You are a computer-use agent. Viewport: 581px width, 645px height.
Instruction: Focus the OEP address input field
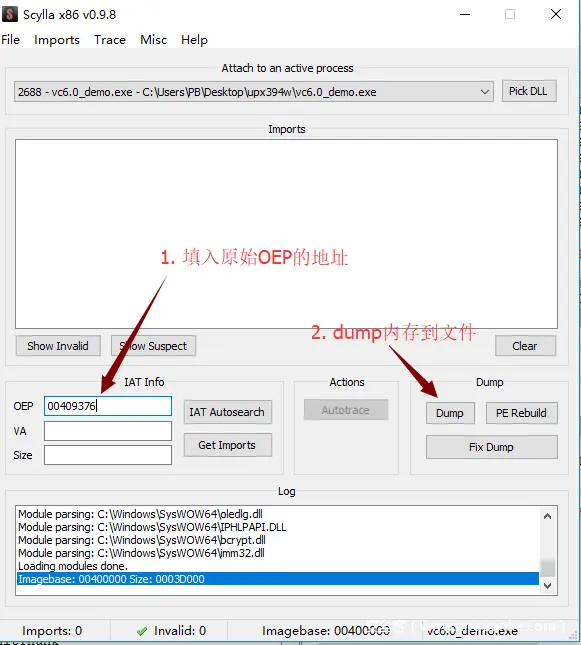[x=108, y=406]
